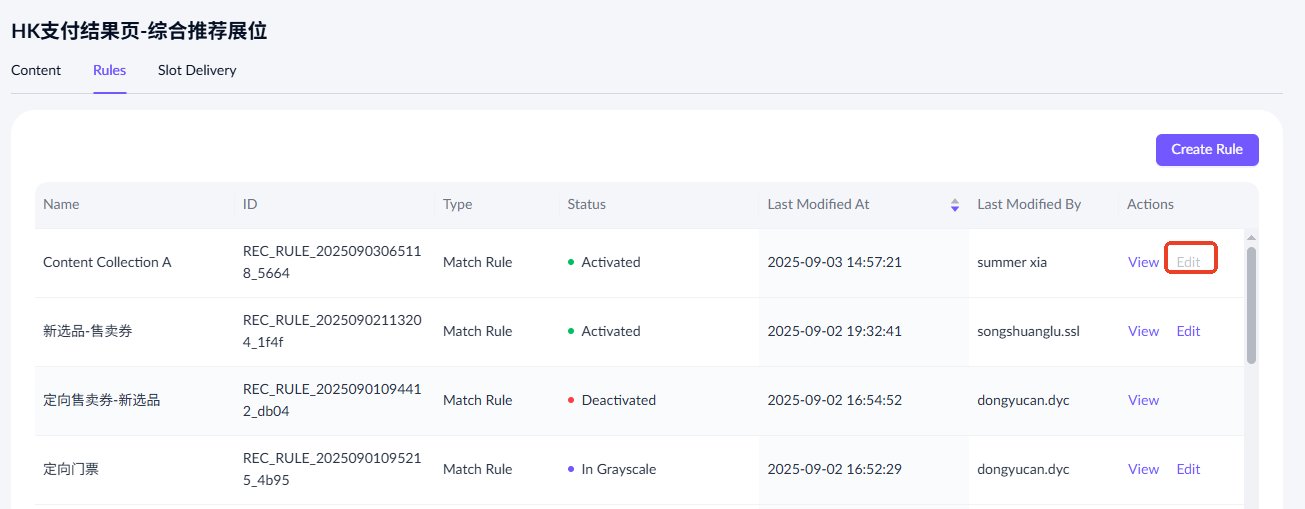View the 新选品-售卖券 rule

(x=1143, y=331)
